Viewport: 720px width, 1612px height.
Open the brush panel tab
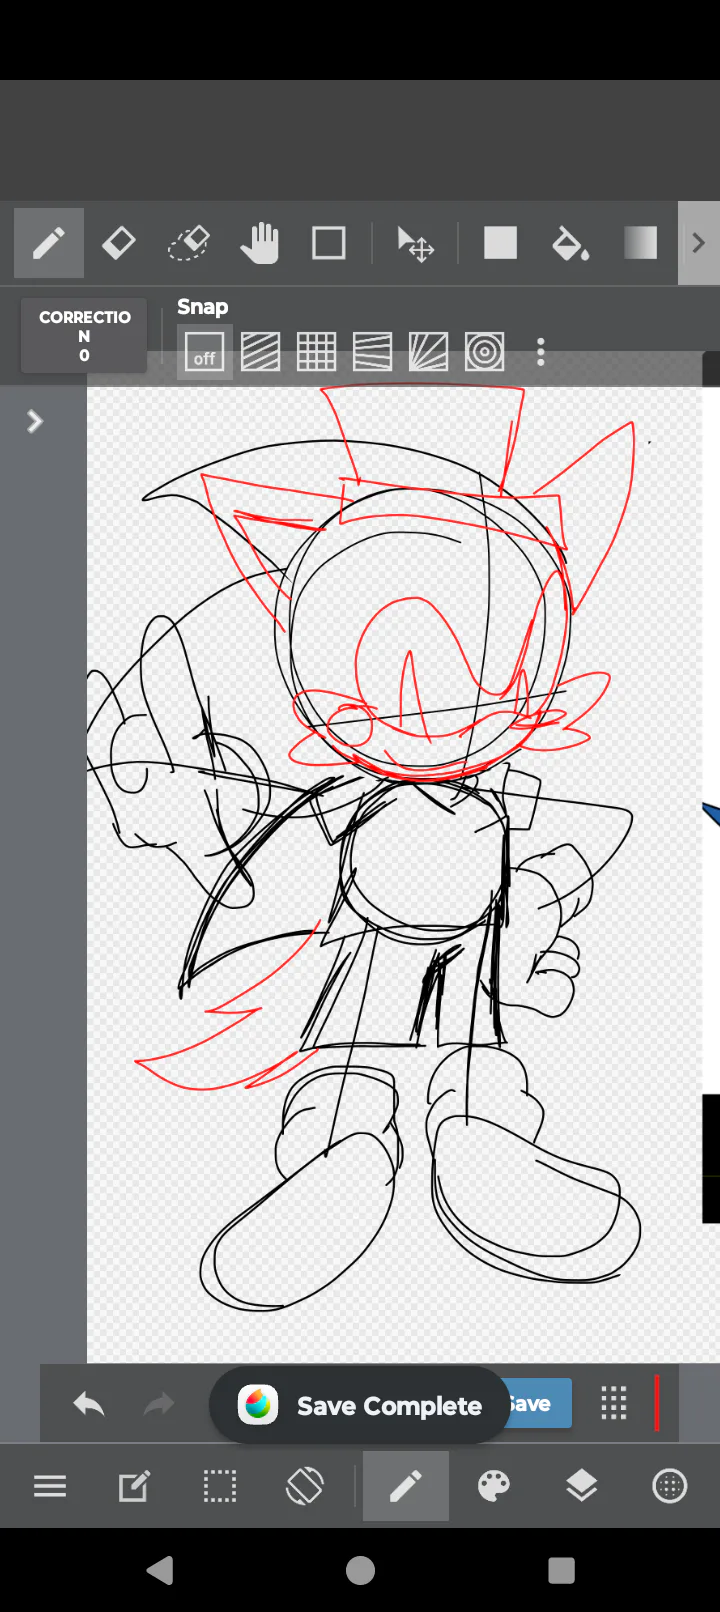[x=405, y=1487]
